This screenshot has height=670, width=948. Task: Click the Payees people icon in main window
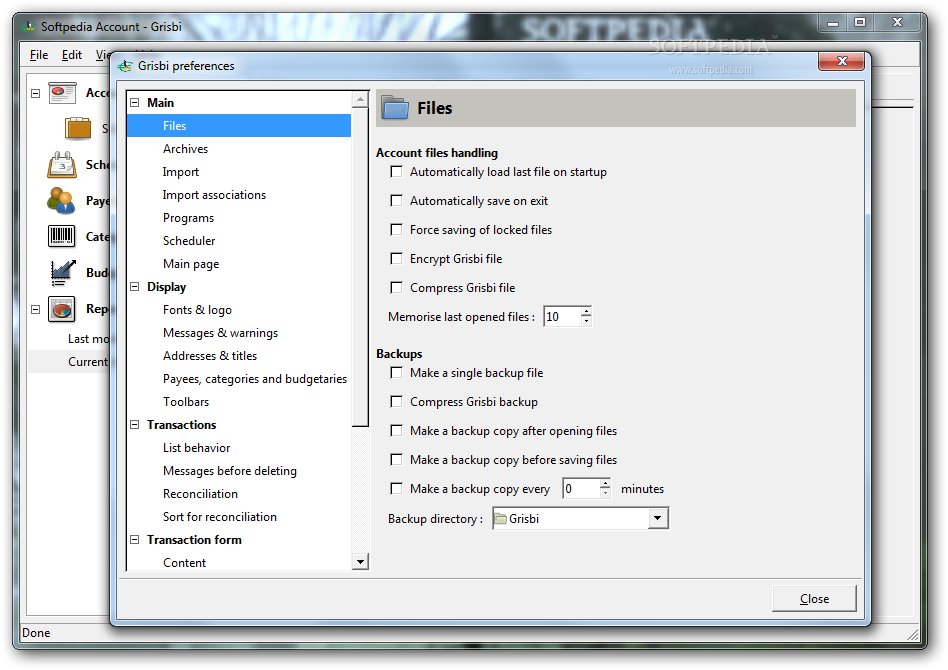(61, 200)
